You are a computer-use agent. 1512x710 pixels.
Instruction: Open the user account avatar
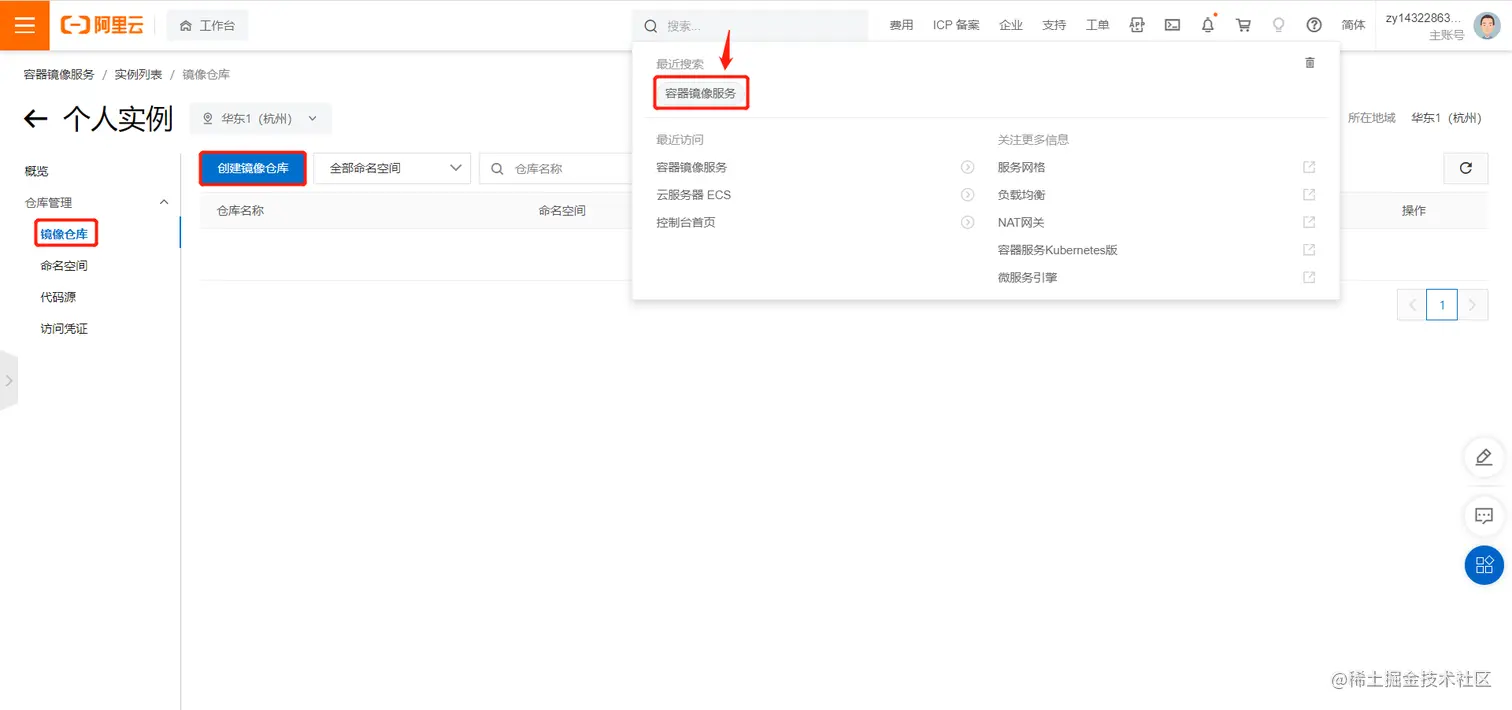(1486, 25)
